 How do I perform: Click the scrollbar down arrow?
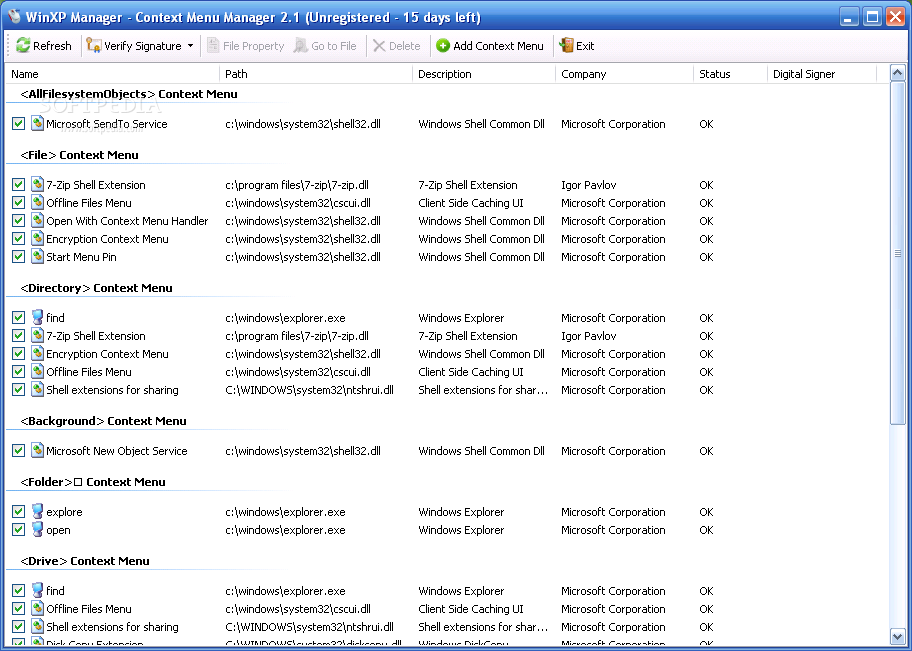(x=897, y=636)
